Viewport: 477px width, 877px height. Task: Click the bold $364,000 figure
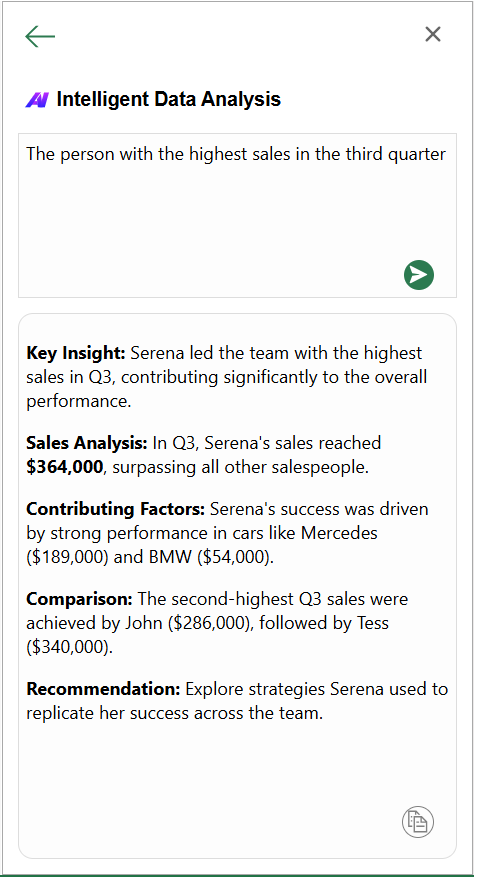tap(65, 467)
